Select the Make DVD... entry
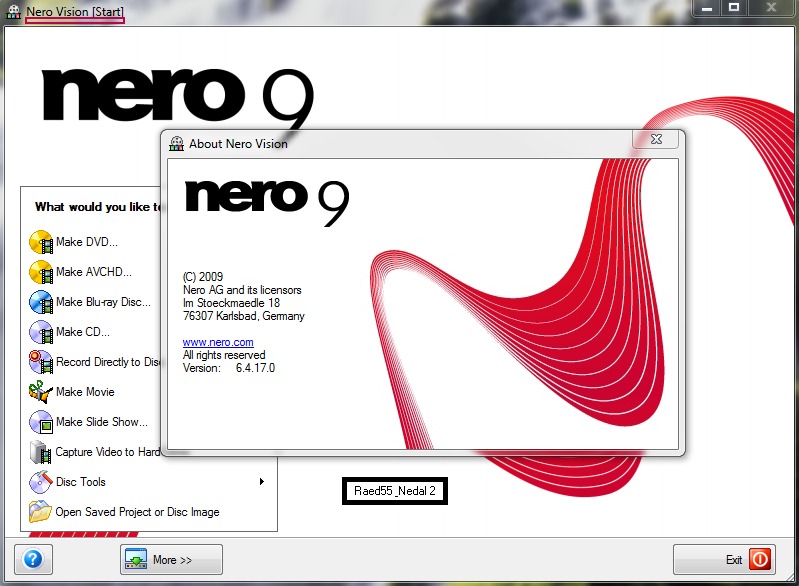This screenshot has width=799, height=586. (87, 242)
